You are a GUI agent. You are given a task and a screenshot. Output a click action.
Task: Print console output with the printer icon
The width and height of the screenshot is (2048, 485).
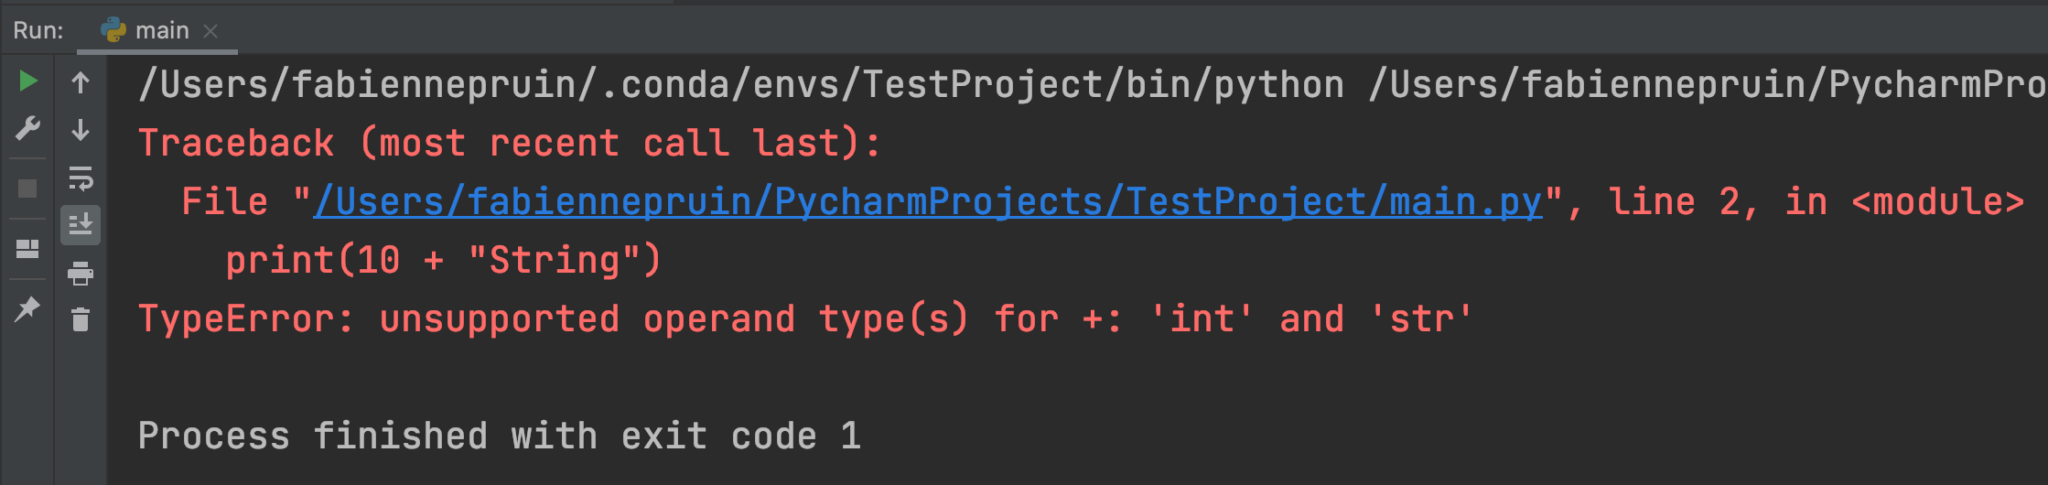(81, 273)
